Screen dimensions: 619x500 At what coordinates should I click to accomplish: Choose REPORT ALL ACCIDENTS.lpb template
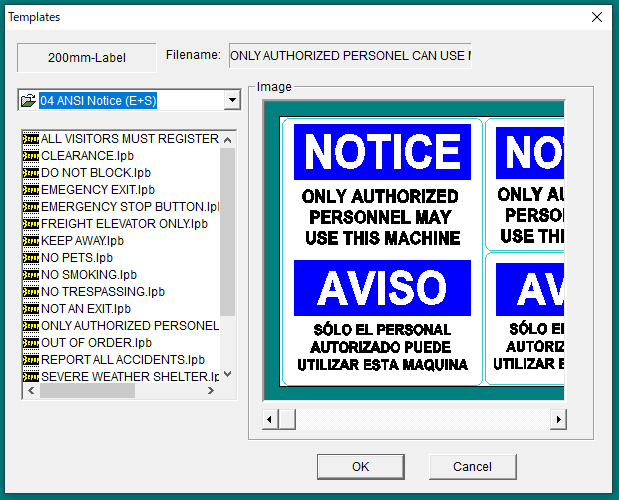(x=123, y=360)
